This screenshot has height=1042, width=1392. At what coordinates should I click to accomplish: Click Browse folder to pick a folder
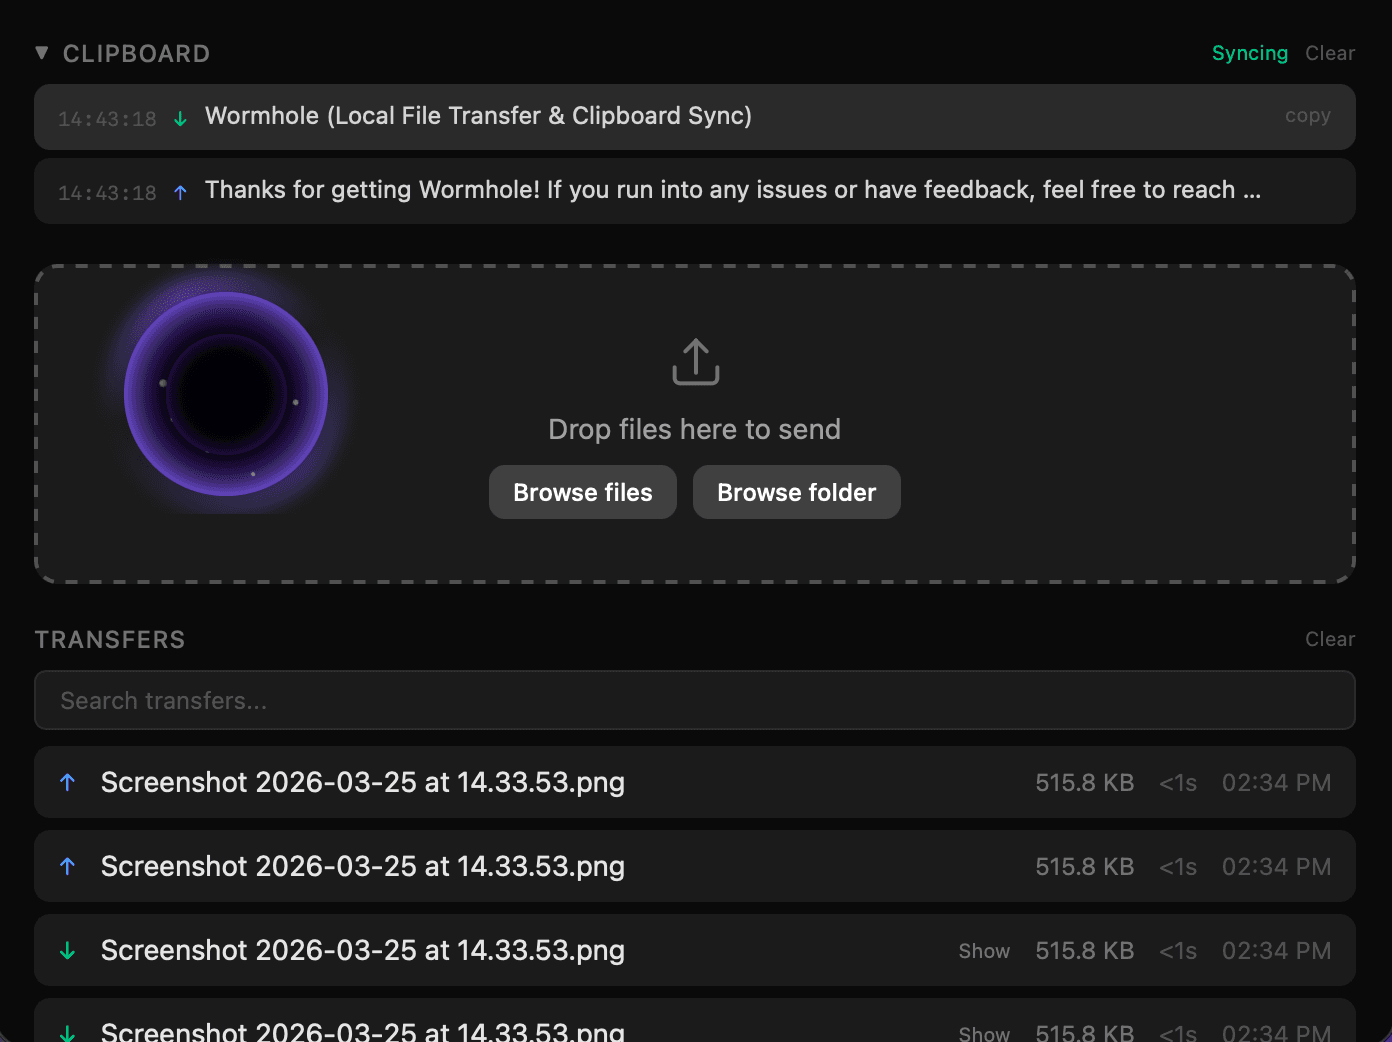[796, 492]
